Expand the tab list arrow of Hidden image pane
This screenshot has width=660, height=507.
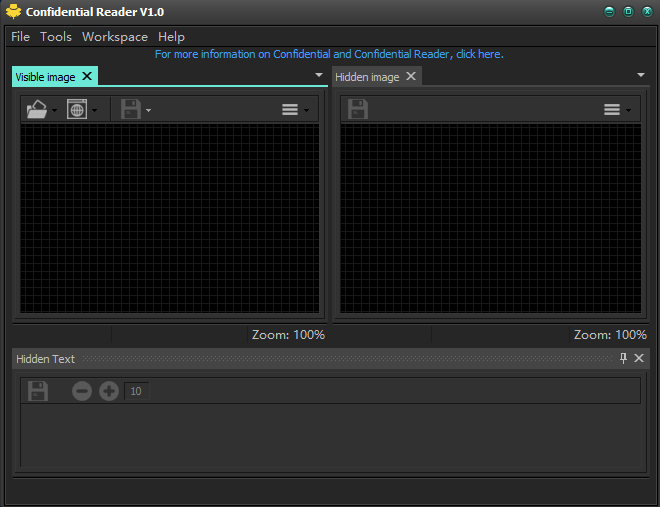click(x=641, y=75)
